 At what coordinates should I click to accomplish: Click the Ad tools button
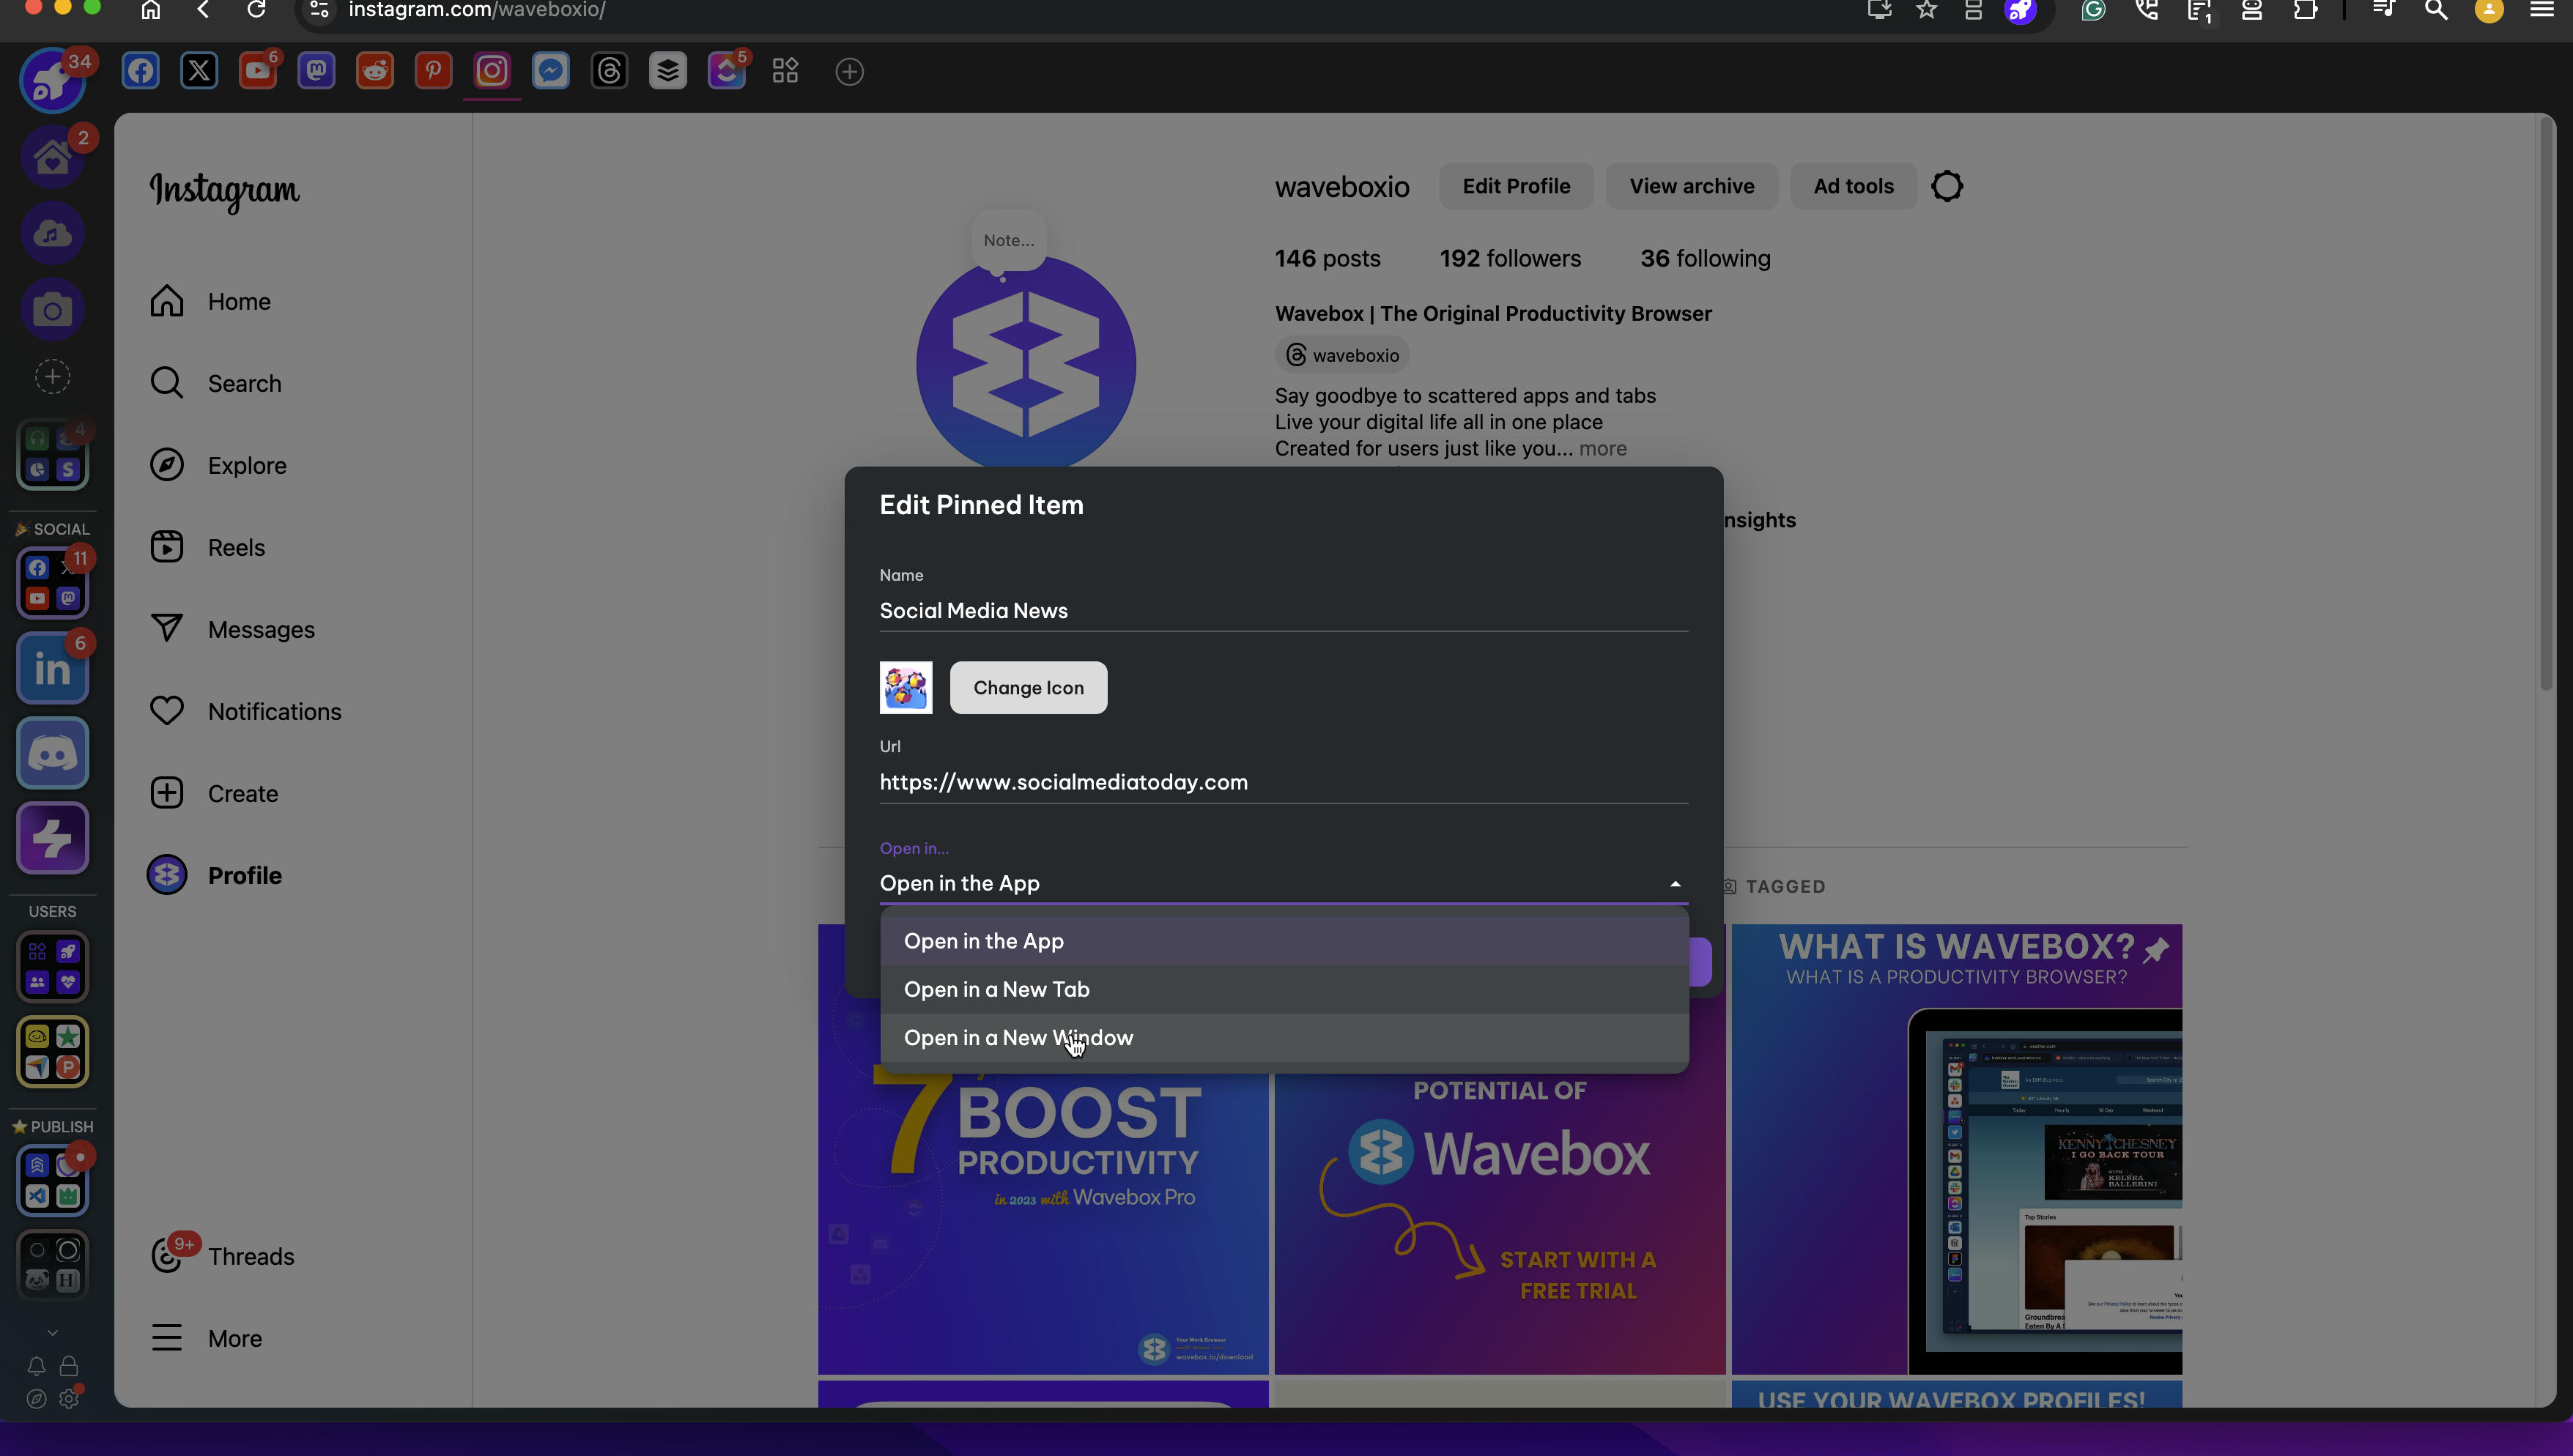click(1853, 186)
